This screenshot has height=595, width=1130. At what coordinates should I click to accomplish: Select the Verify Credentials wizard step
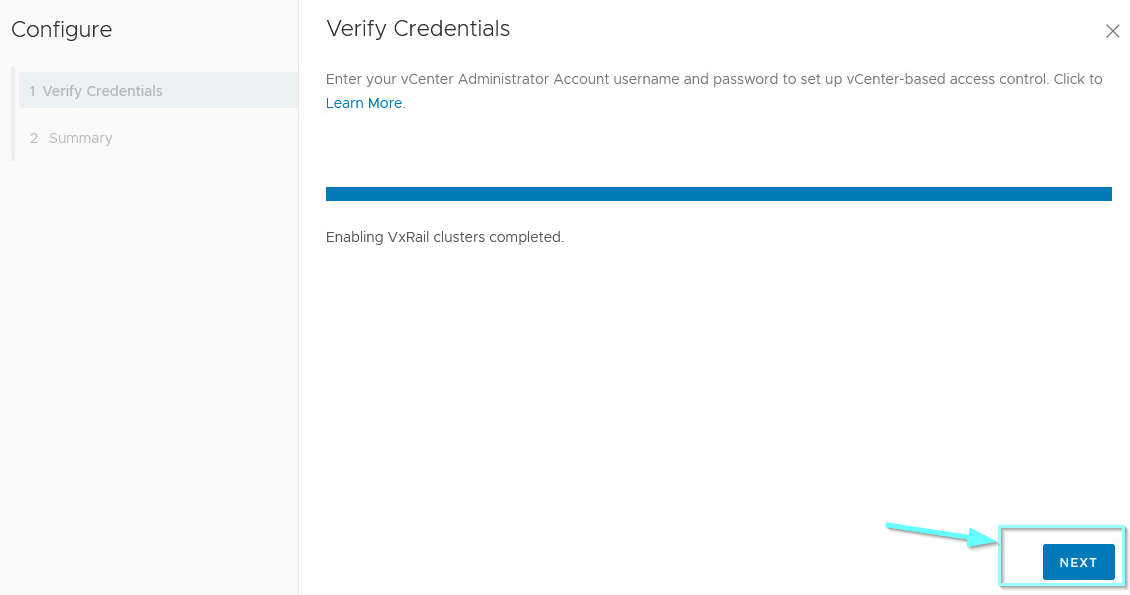click(159, 91)
